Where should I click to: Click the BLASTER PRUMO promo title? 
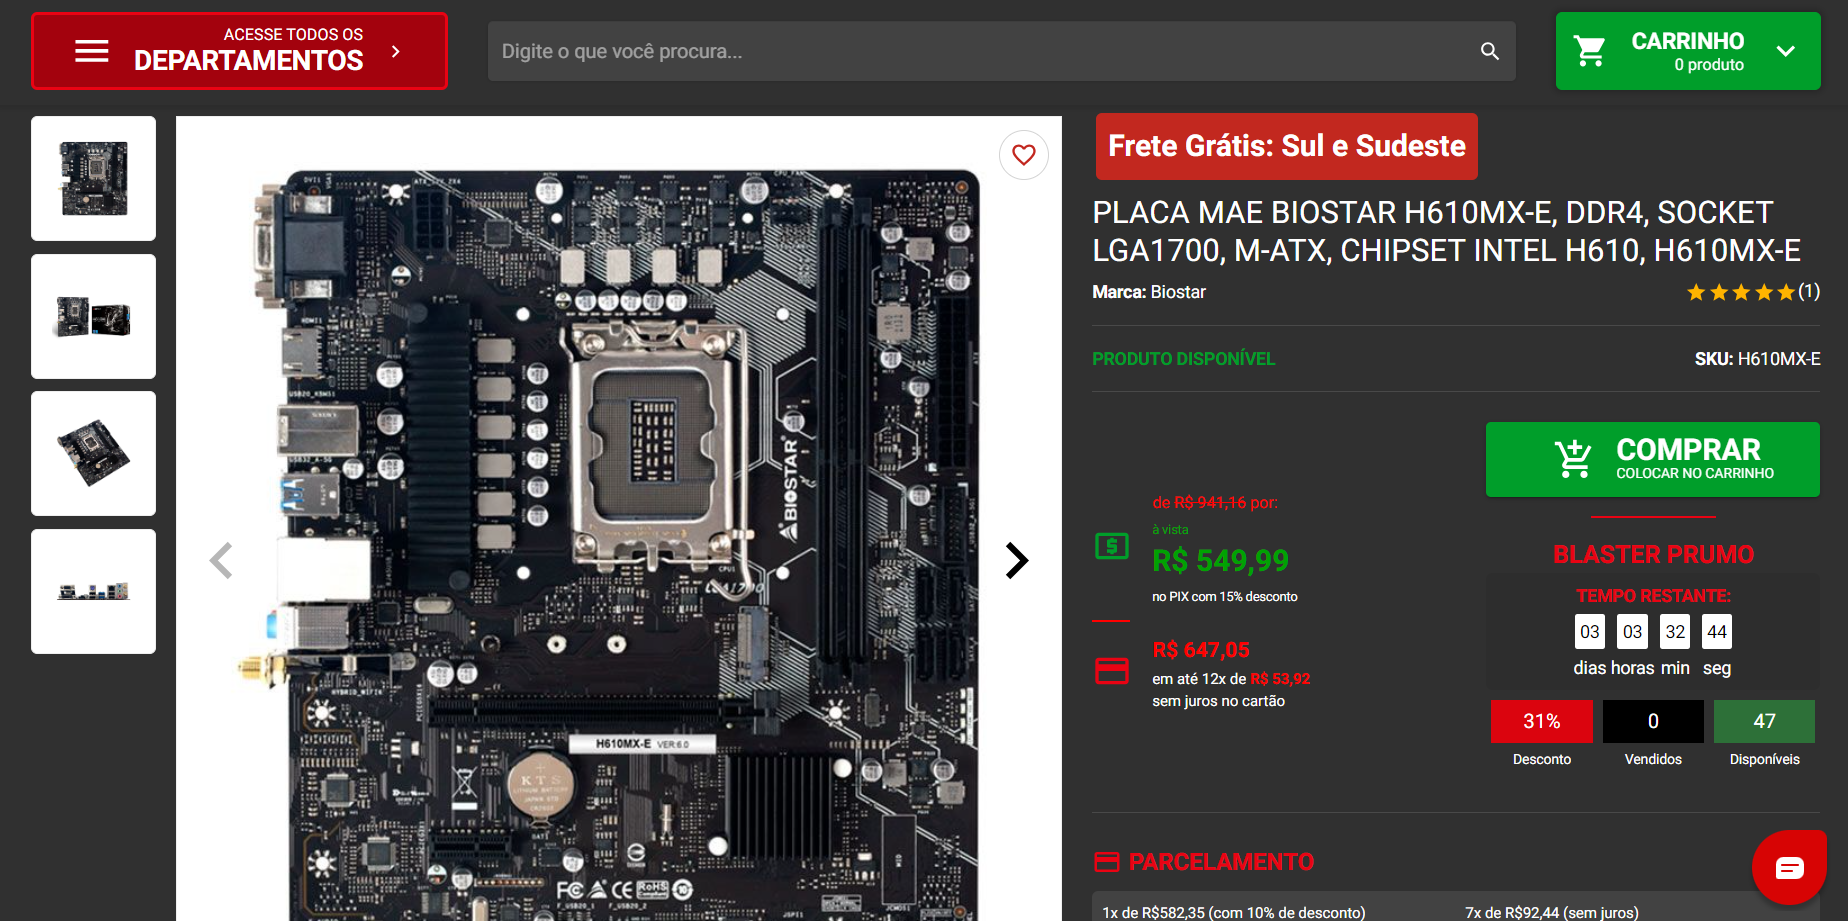point(1653,555)
